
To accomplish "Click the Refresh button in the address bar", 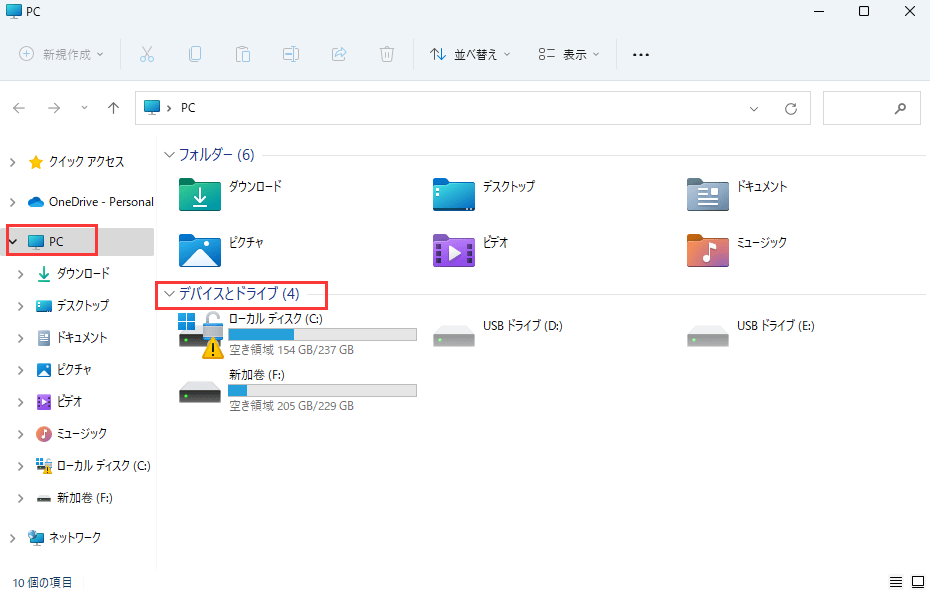I will tap(790, 107).
